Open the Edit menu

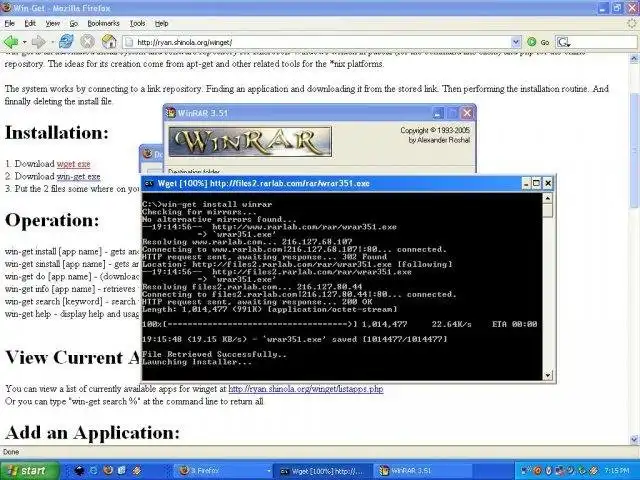[30, 24]
